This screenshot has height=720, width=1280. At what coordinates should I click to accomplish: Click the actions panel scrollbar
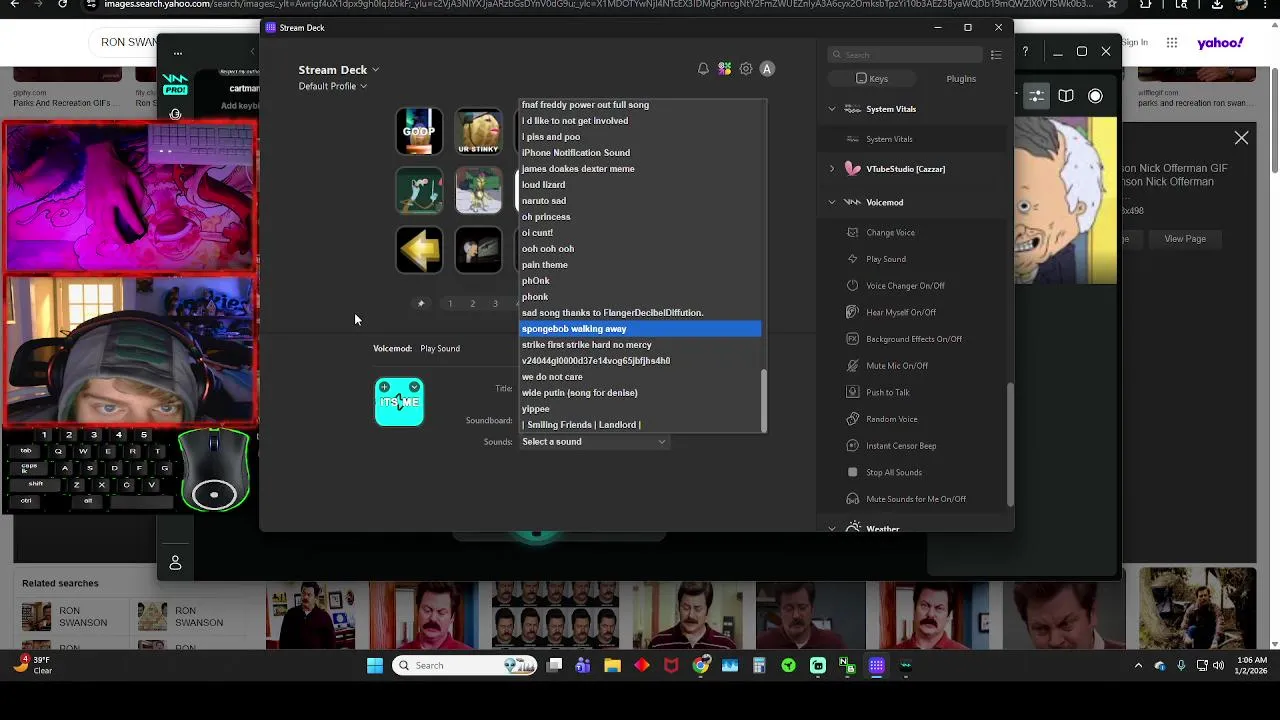(x=1009, y=444)
